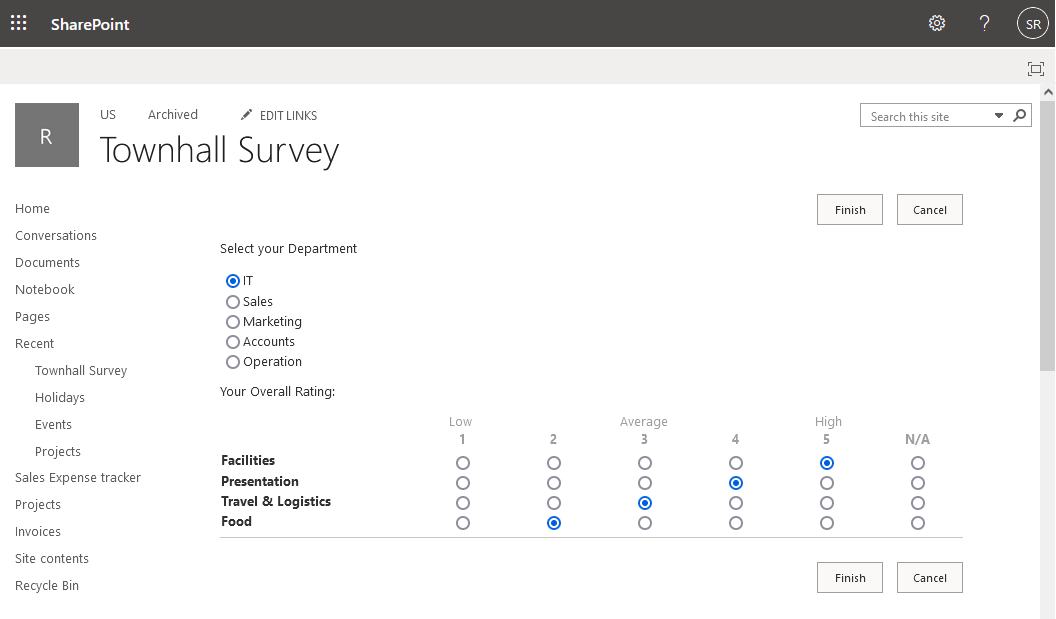Click the Edit Links pencil icon

click(244, 115)
